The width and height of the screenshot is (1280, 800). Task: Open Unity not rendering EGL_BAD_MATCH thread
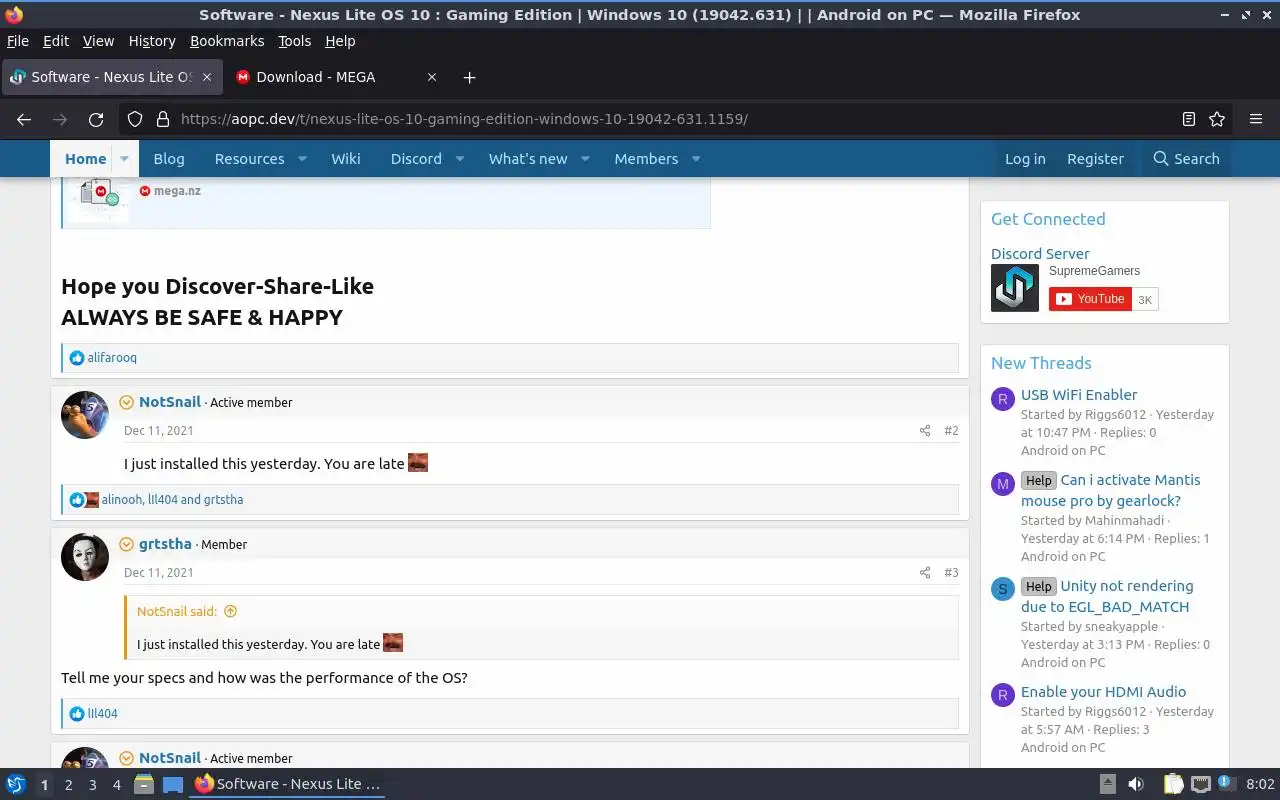click(1107, 596)
